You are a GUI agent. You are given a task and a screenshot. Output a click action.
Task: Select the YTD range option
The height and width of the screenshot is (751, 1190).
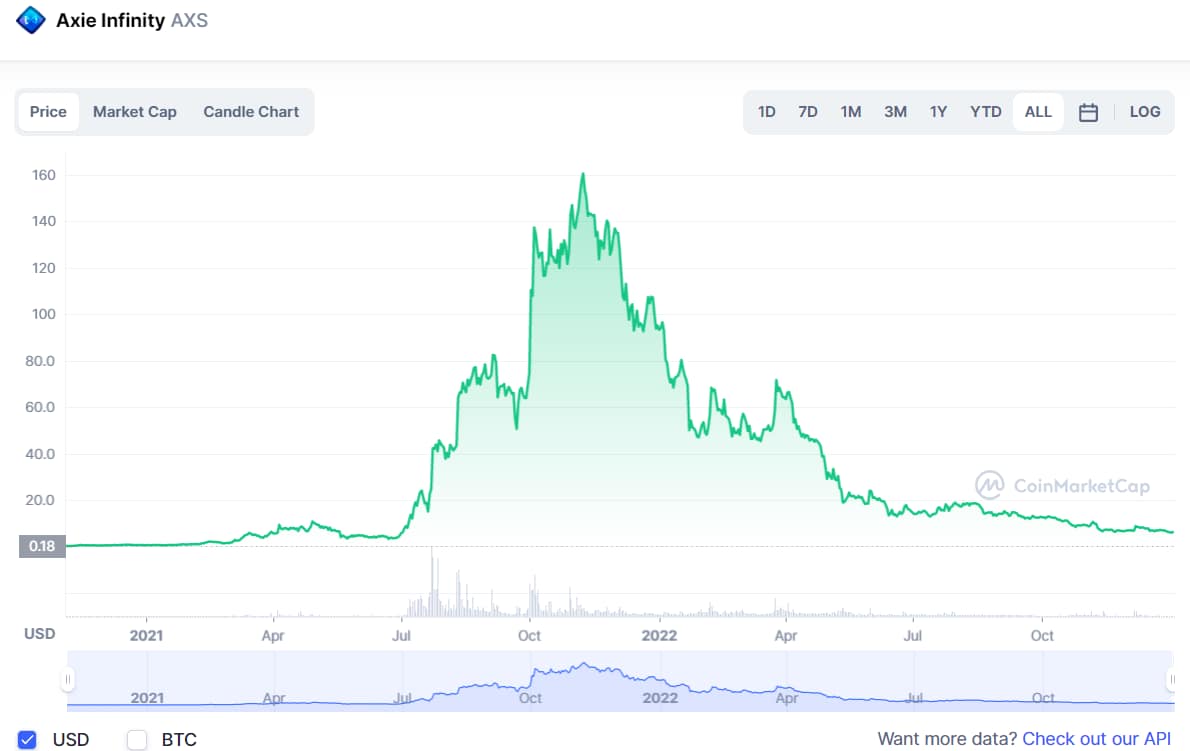click(985, 112)
